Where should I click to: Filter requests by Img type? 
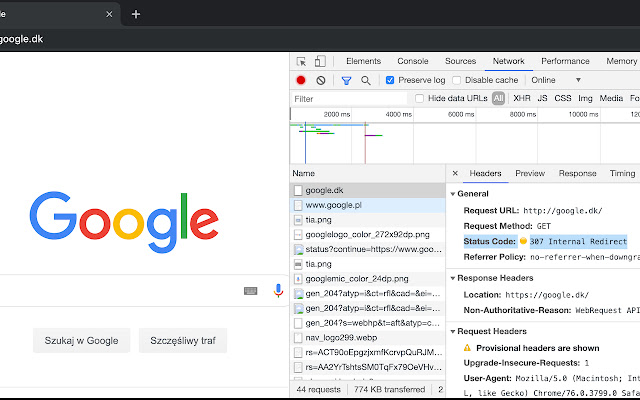pos(585,98)
